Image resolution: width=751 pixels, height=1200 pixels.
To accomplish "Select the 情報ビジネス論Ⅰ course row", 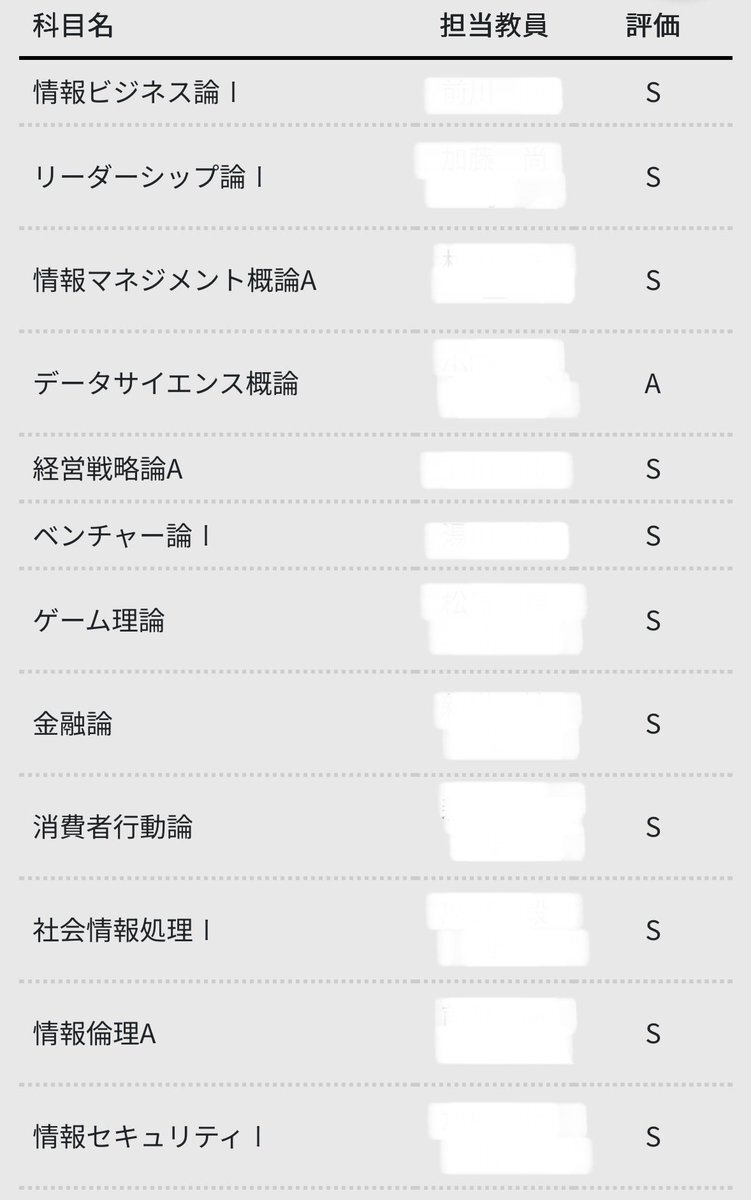I will 375,93.
